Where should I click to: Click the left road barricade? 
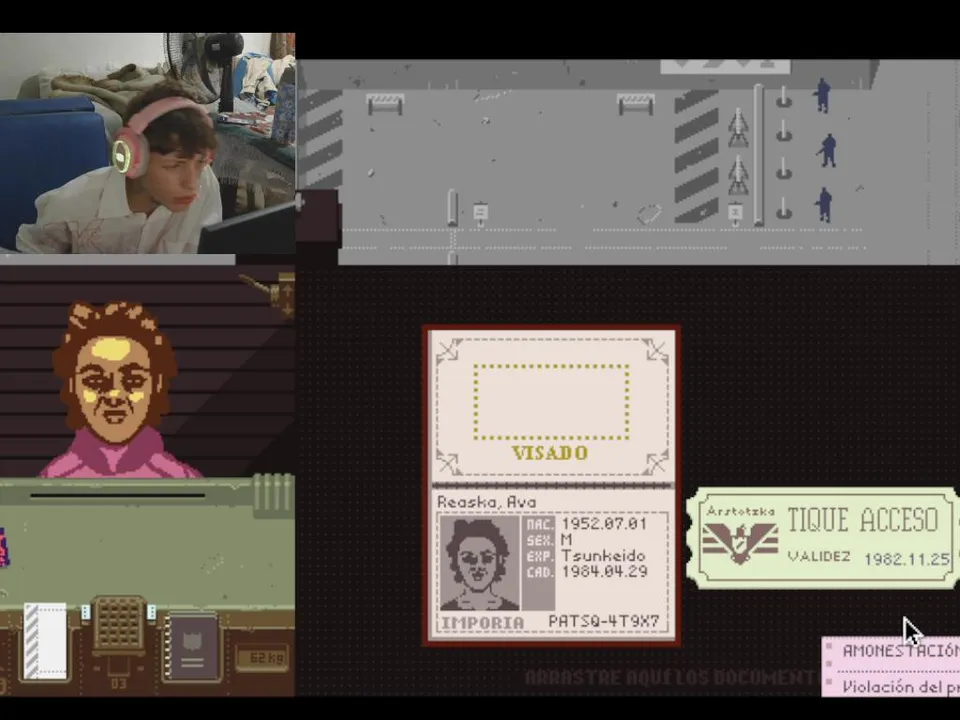385,103
